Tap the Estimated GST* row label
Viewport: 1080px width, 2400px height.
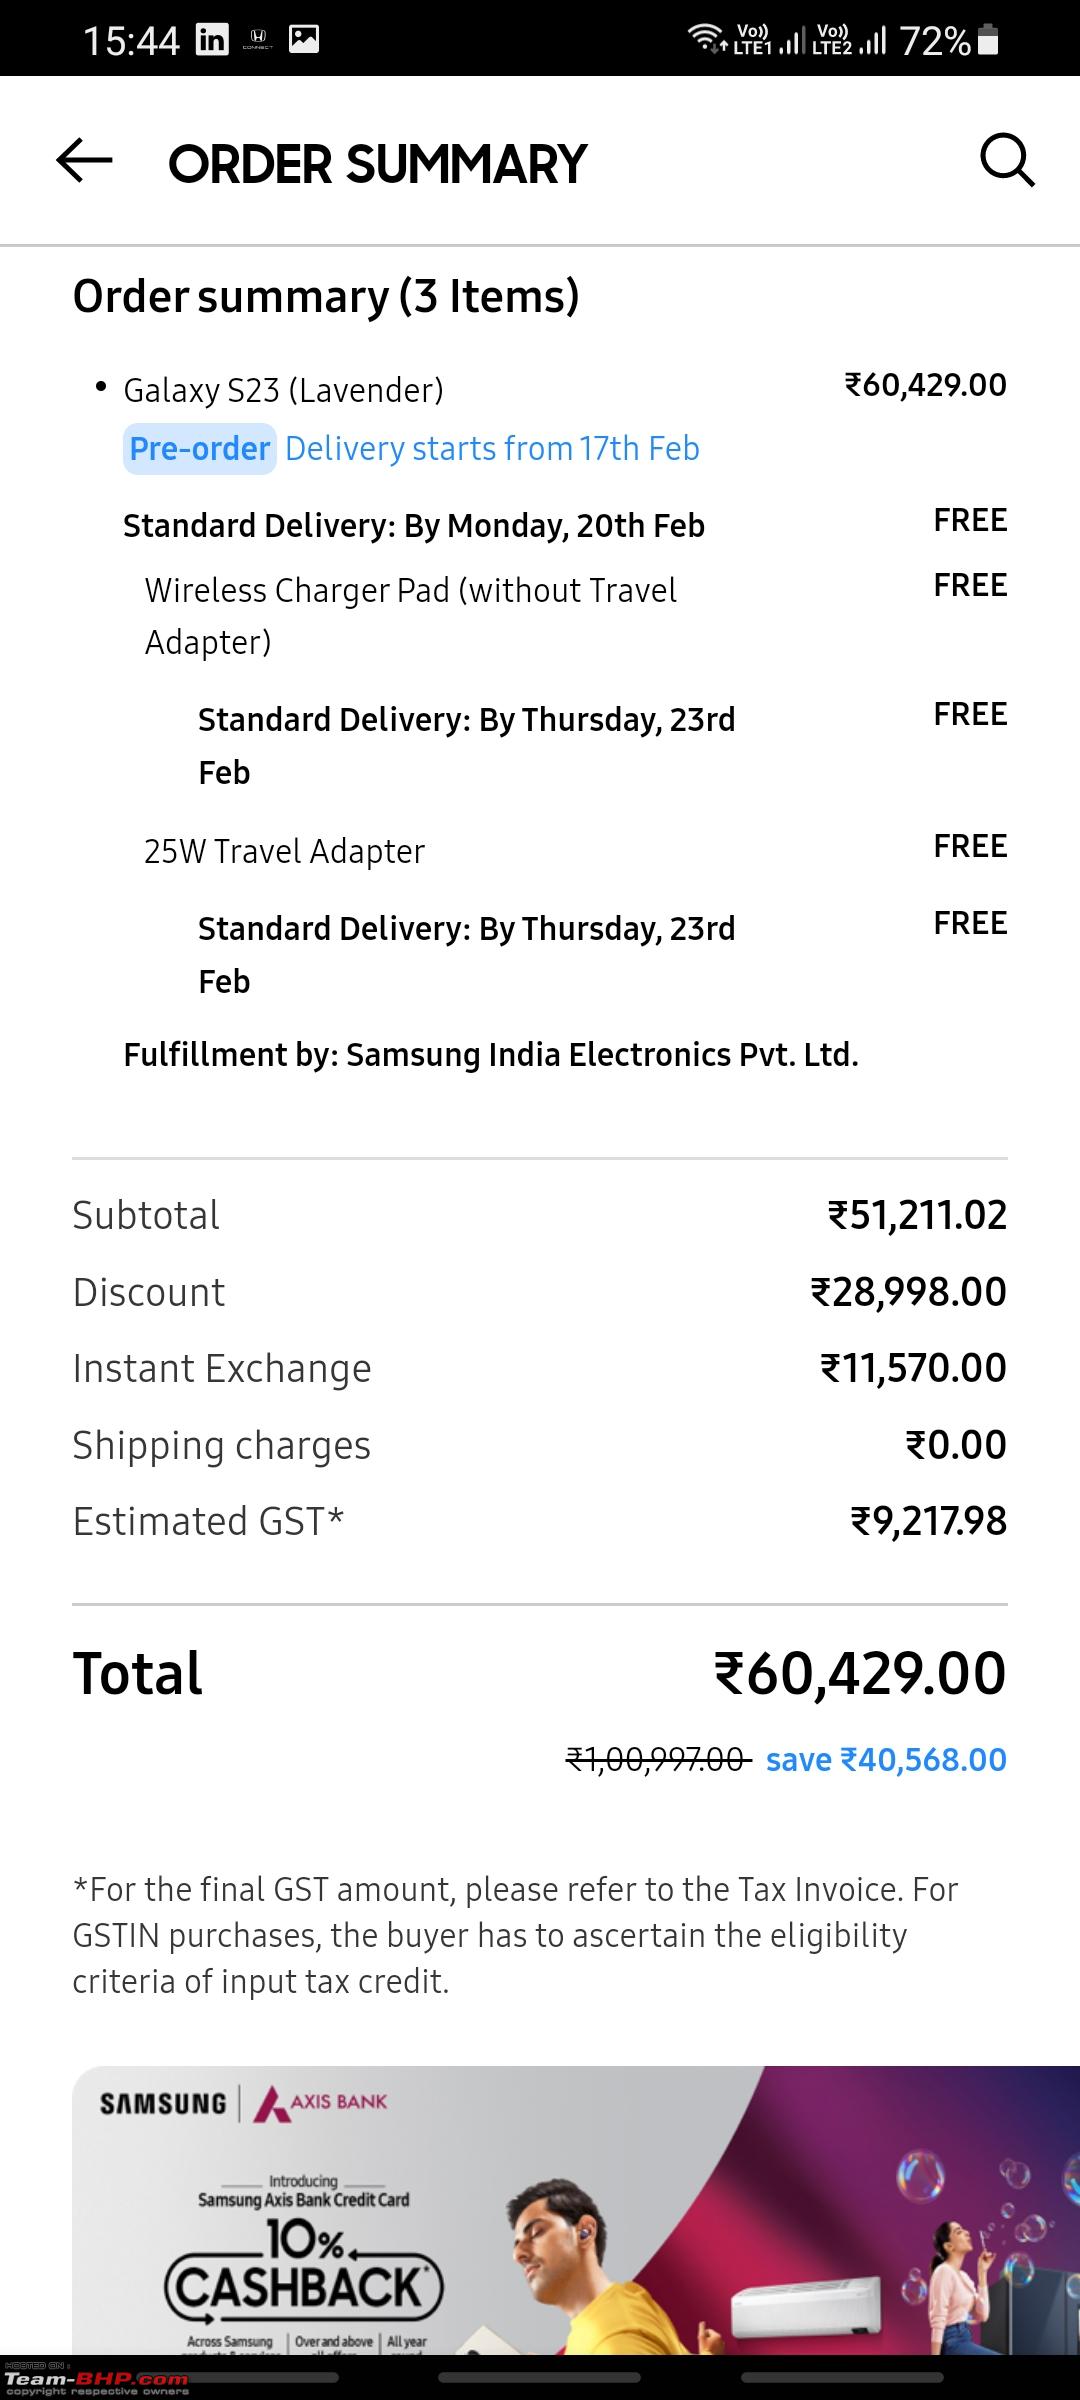click(208, 1522)
